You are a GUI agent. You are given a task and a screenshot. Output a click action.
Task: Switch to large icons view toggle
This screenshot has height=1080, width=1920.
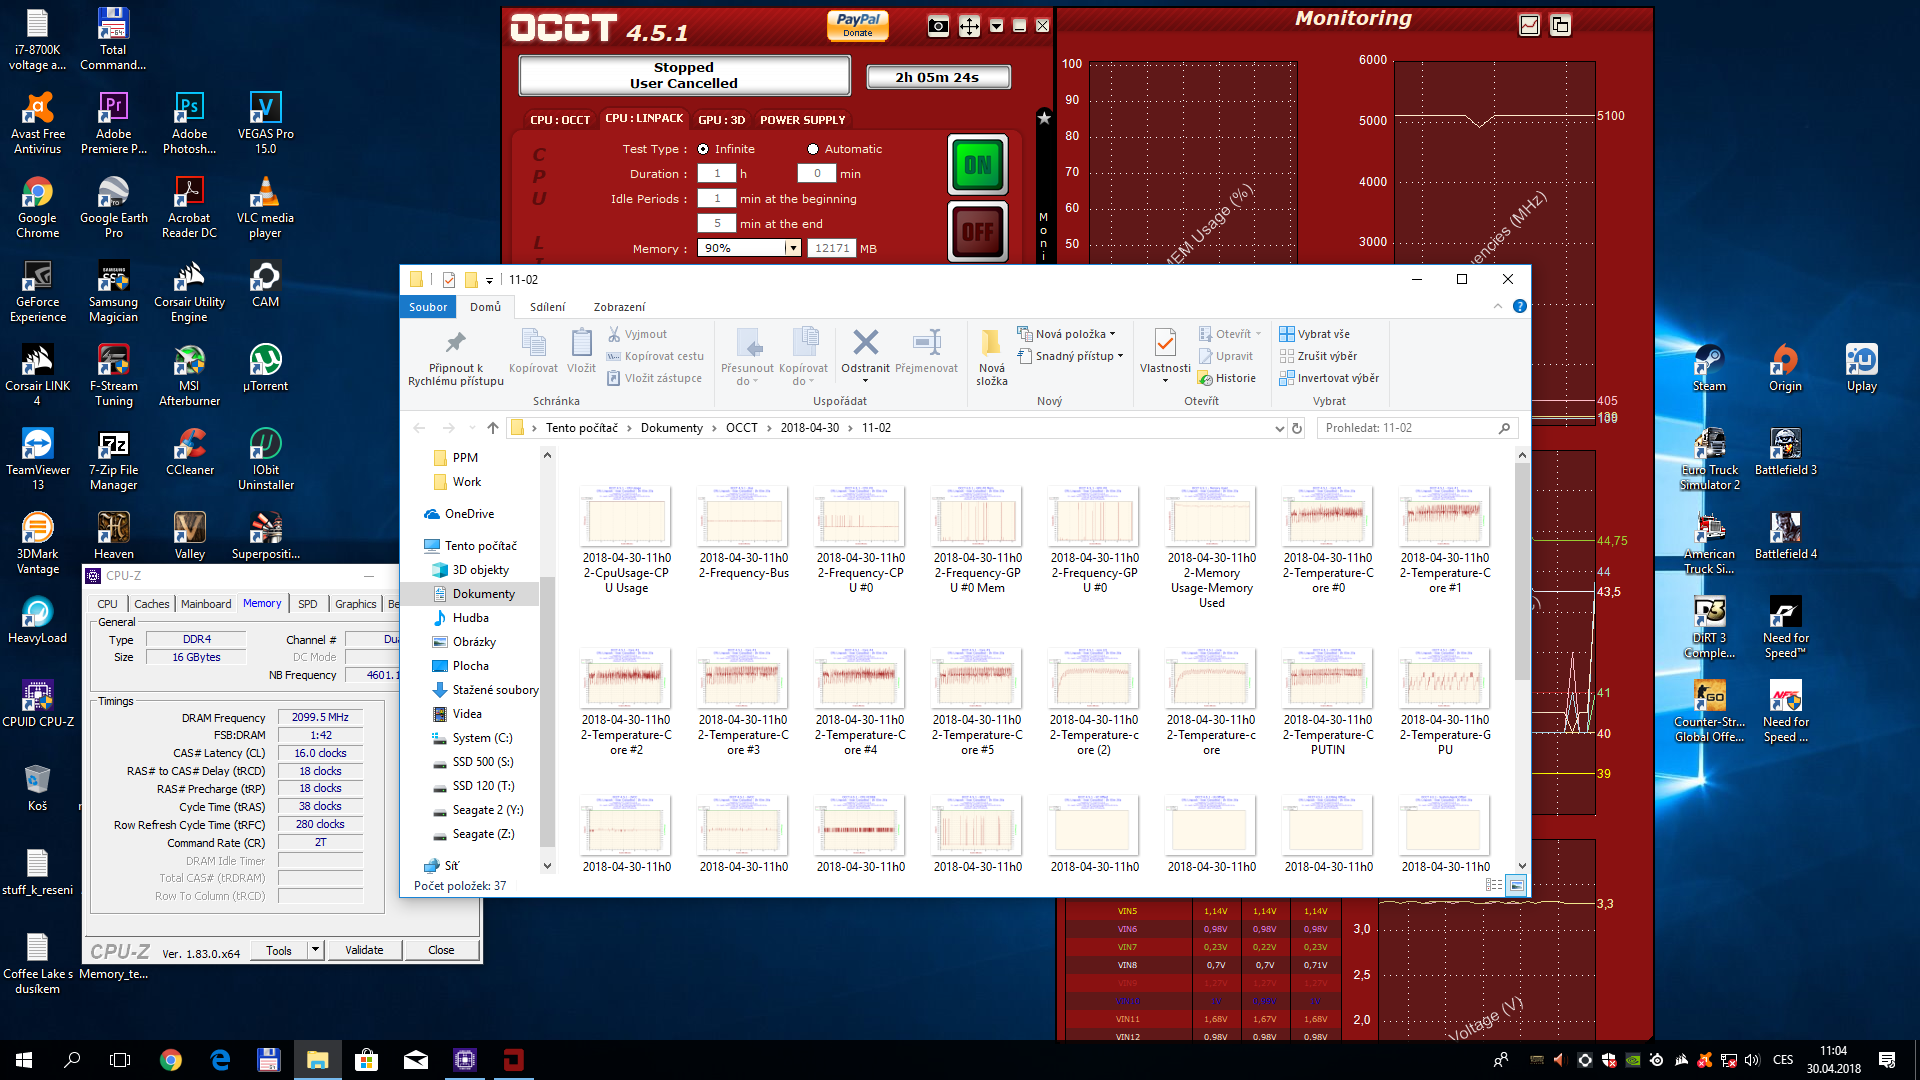click(x=1516, y=885)
